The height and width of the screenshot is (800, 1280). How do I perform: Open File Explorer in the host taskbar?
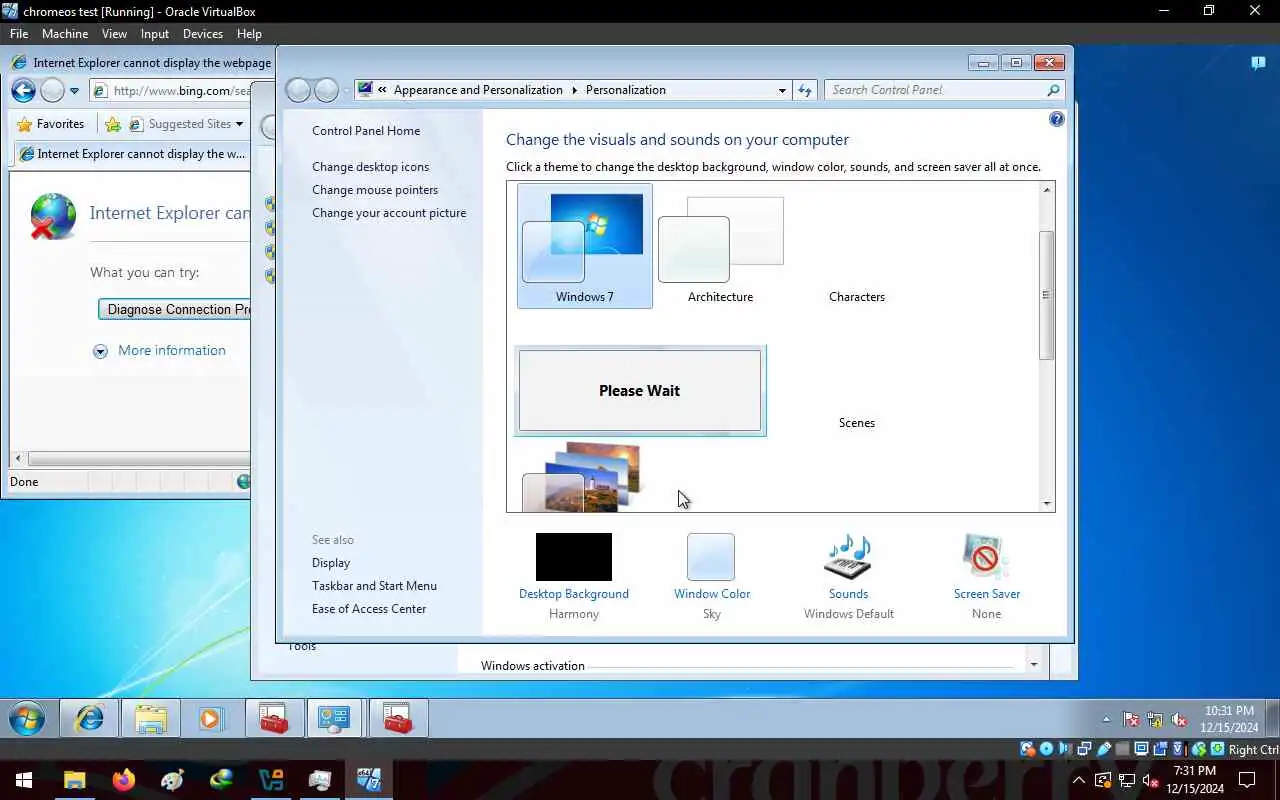click(x=75, y=780)
